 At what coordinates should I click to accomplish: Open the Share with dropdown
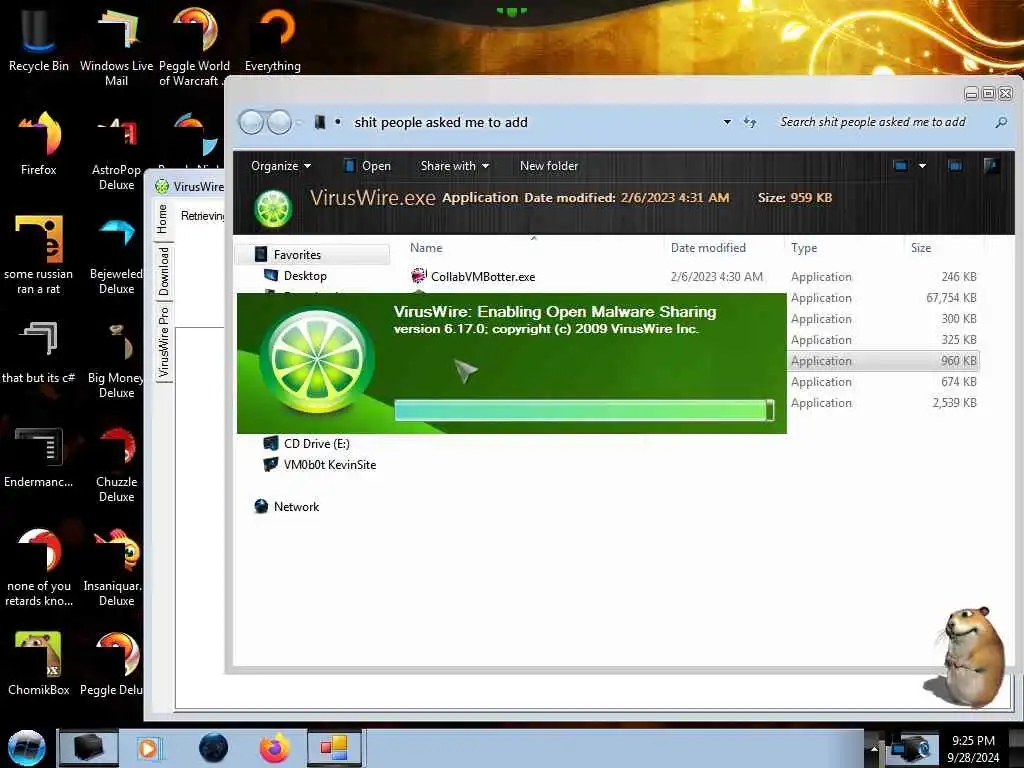point(455,166)
